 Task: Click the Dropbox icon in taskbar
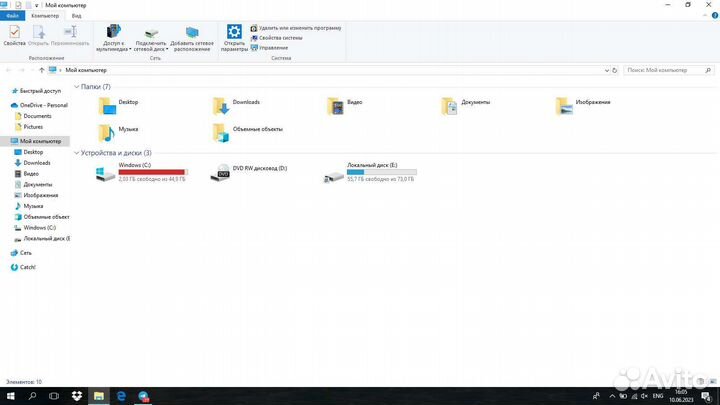(x=76, y=396)
